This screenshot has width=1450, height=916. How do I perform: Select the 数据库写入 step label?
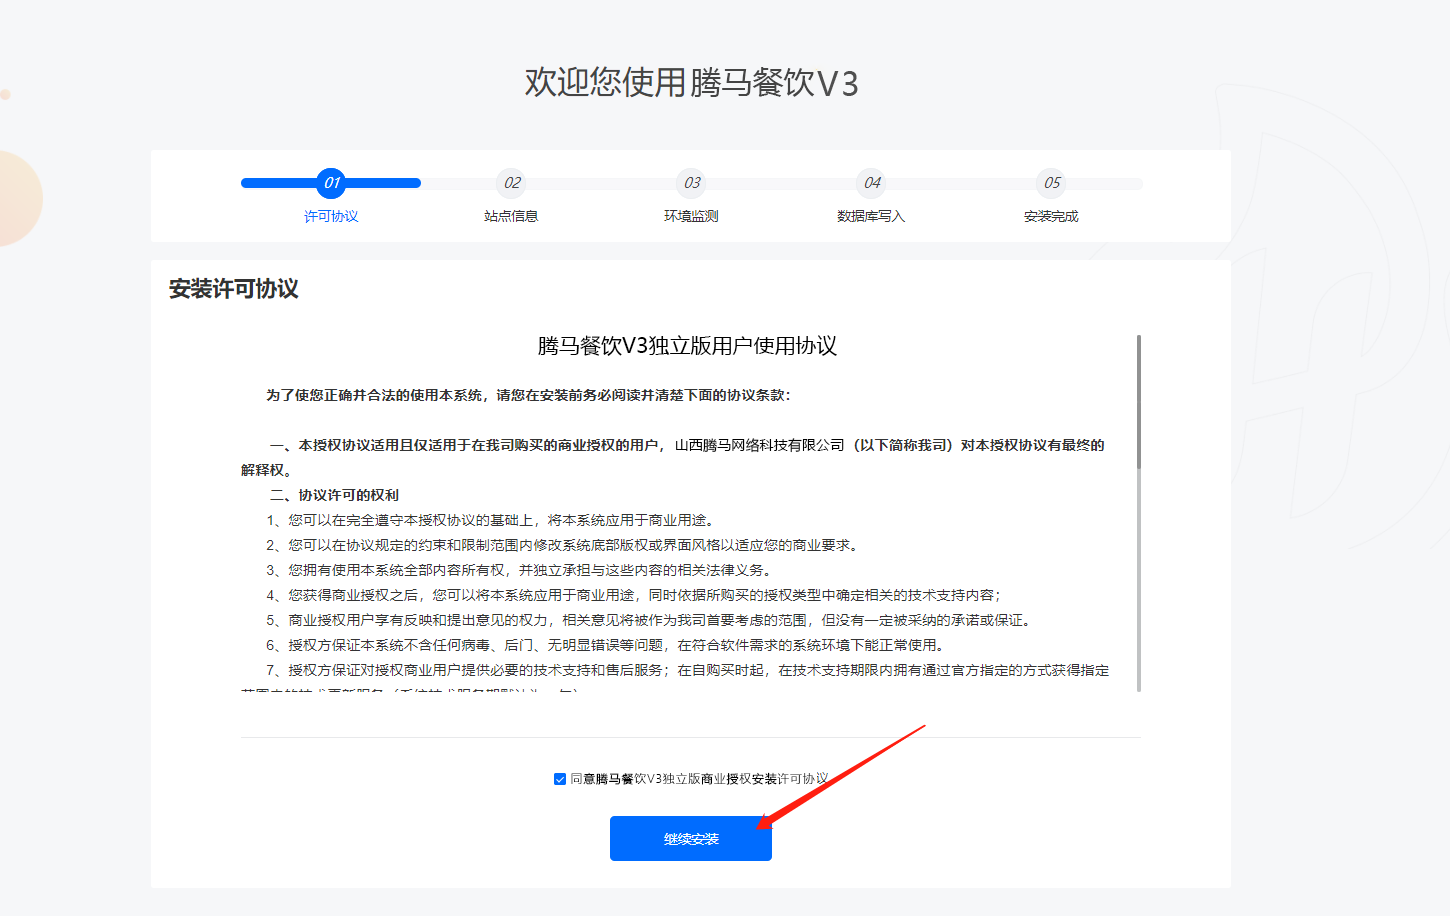pos(871,216)
